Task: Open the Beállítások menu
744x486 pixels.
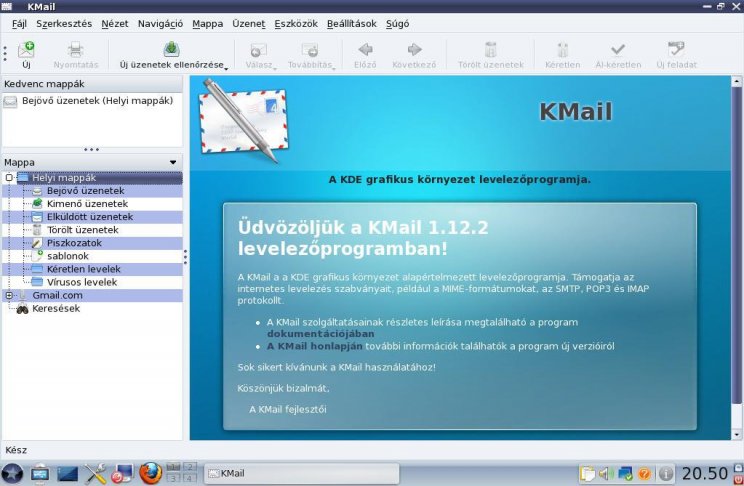Action: [352, 24]
